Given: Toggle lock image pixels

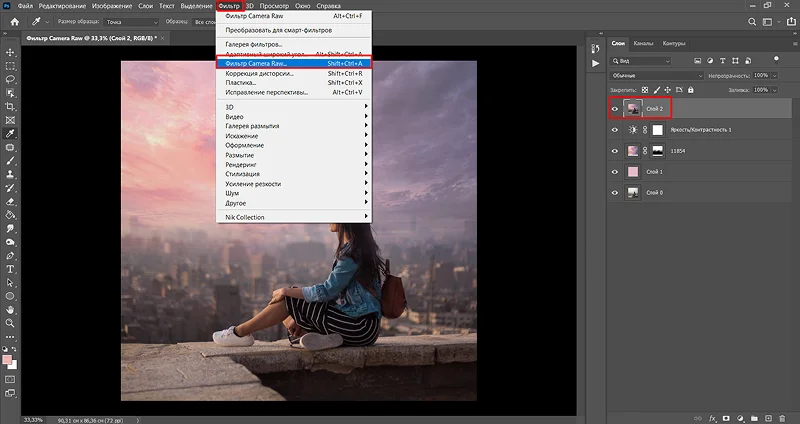Looking at the screenshot, I should 657,90.
